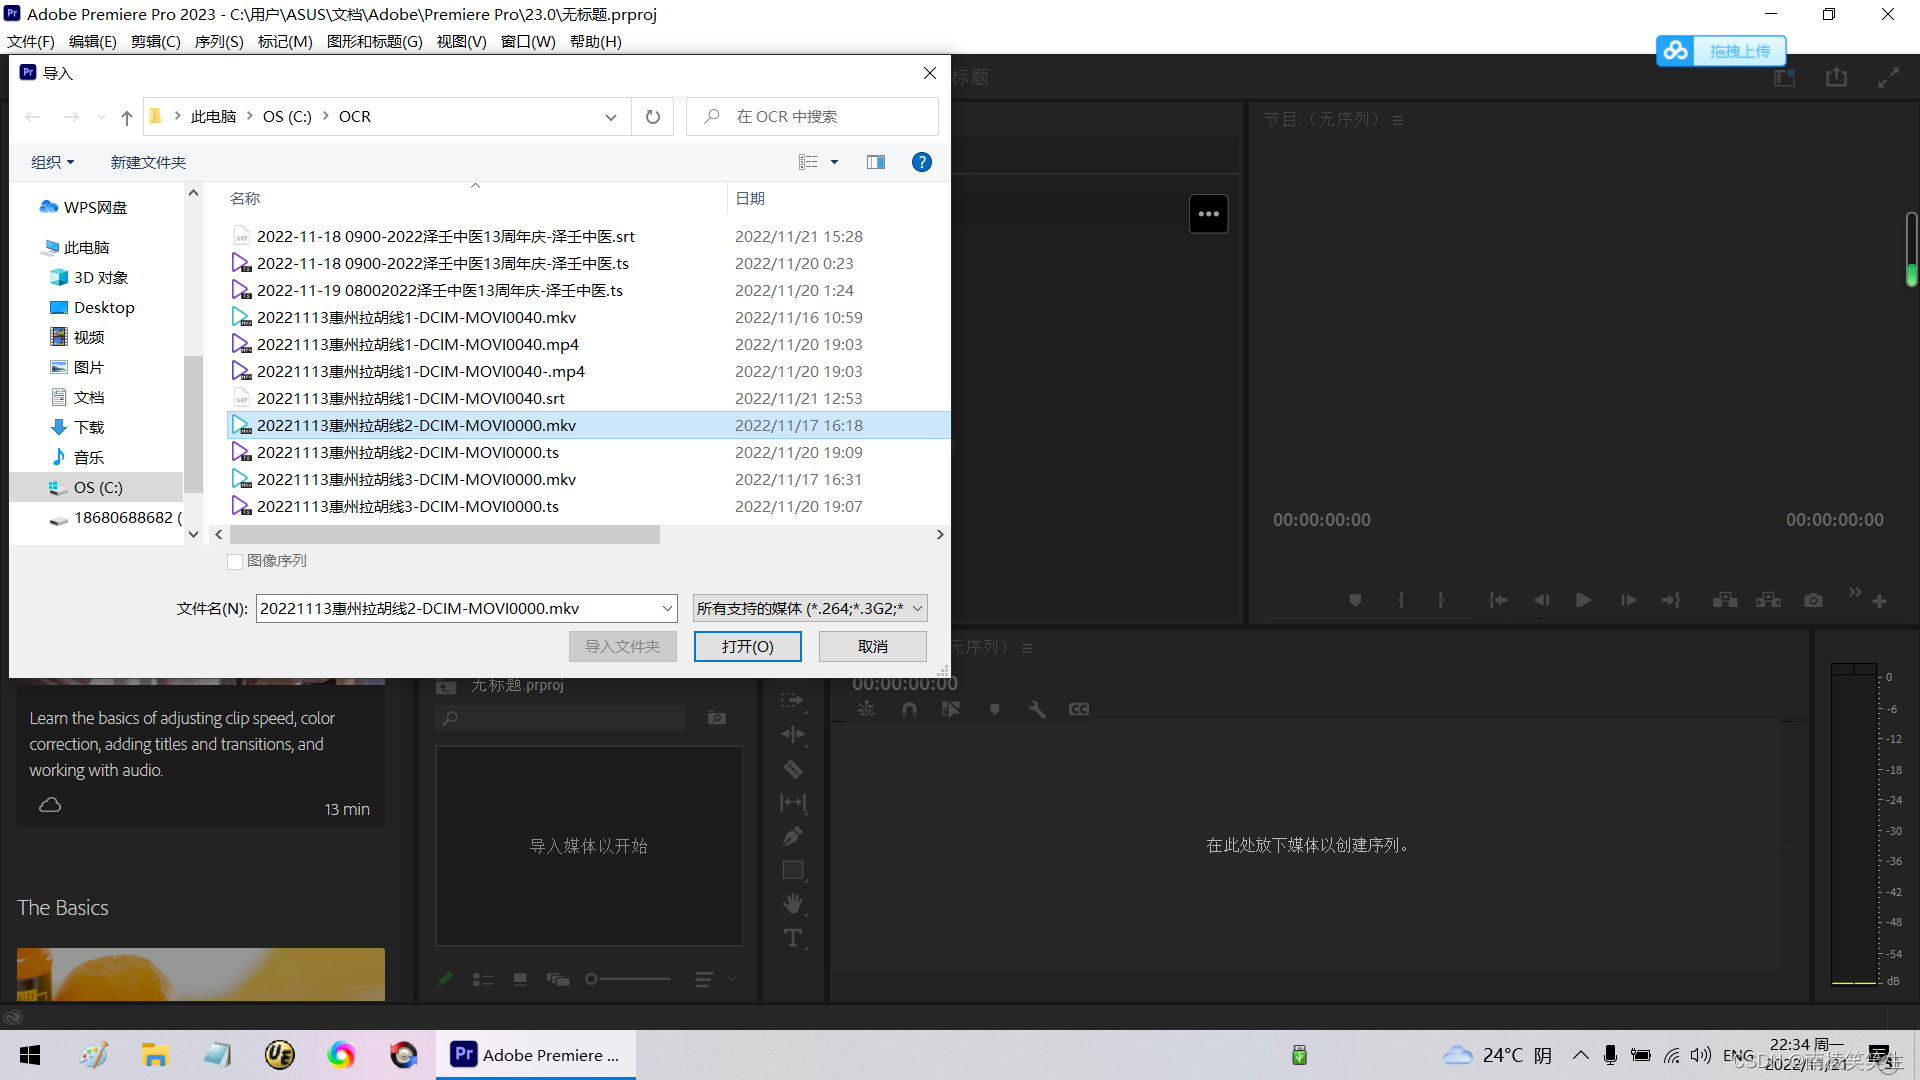The image size is (1920, 1080).
Task: Click the 取消 button
Action: (873, 647)
